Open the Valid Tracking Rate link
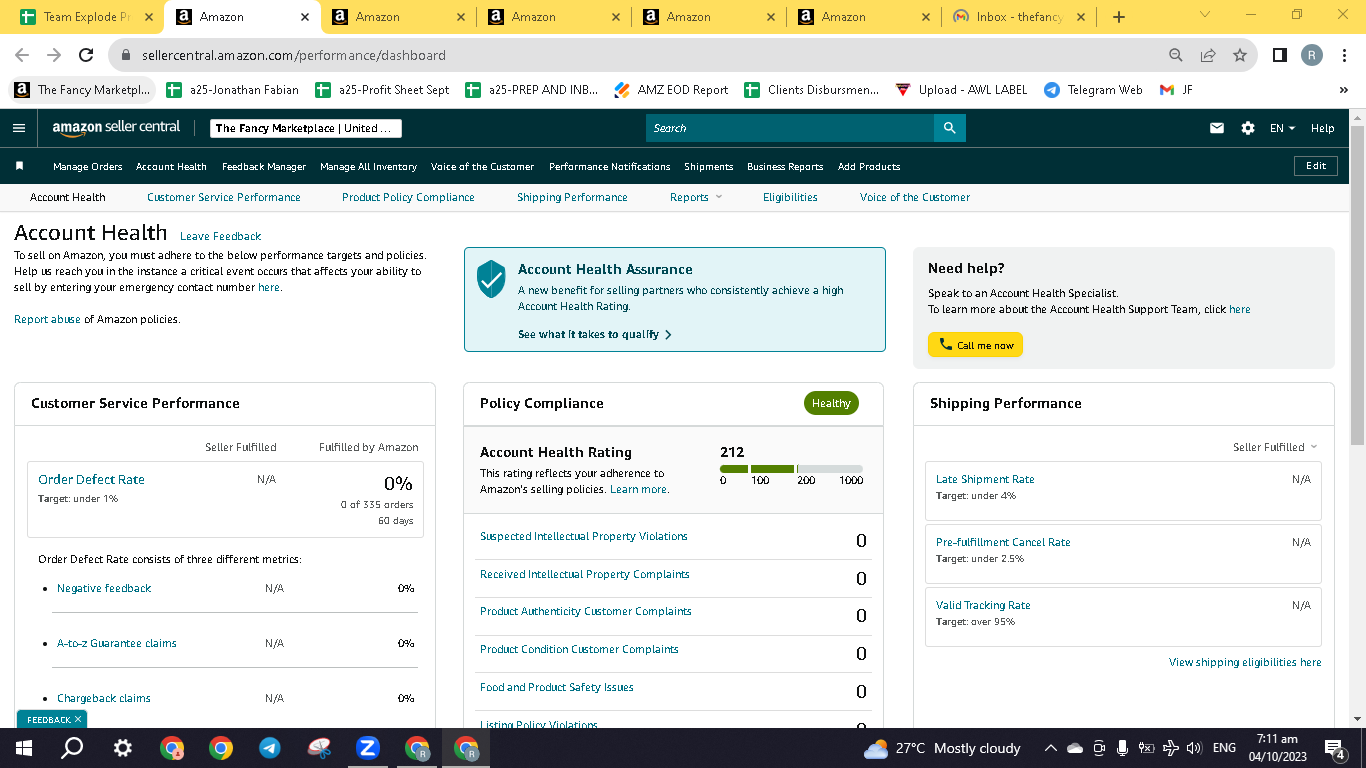Screen dimensions: 1366x768 [983, 605]
